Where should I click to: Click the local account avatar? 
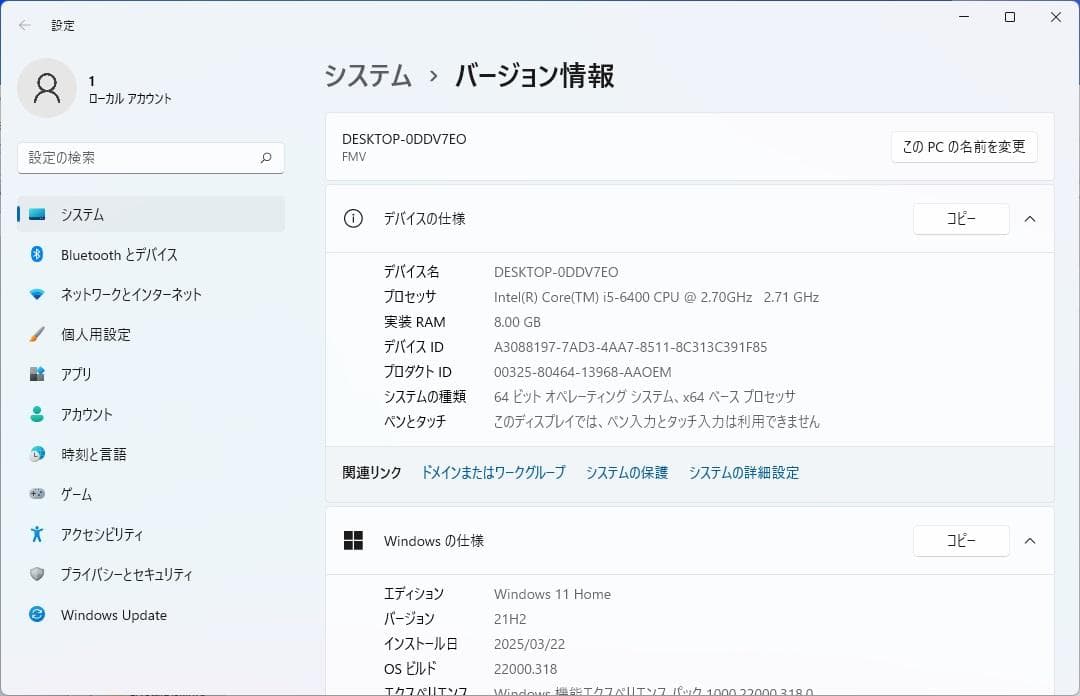tap(47, 88)
